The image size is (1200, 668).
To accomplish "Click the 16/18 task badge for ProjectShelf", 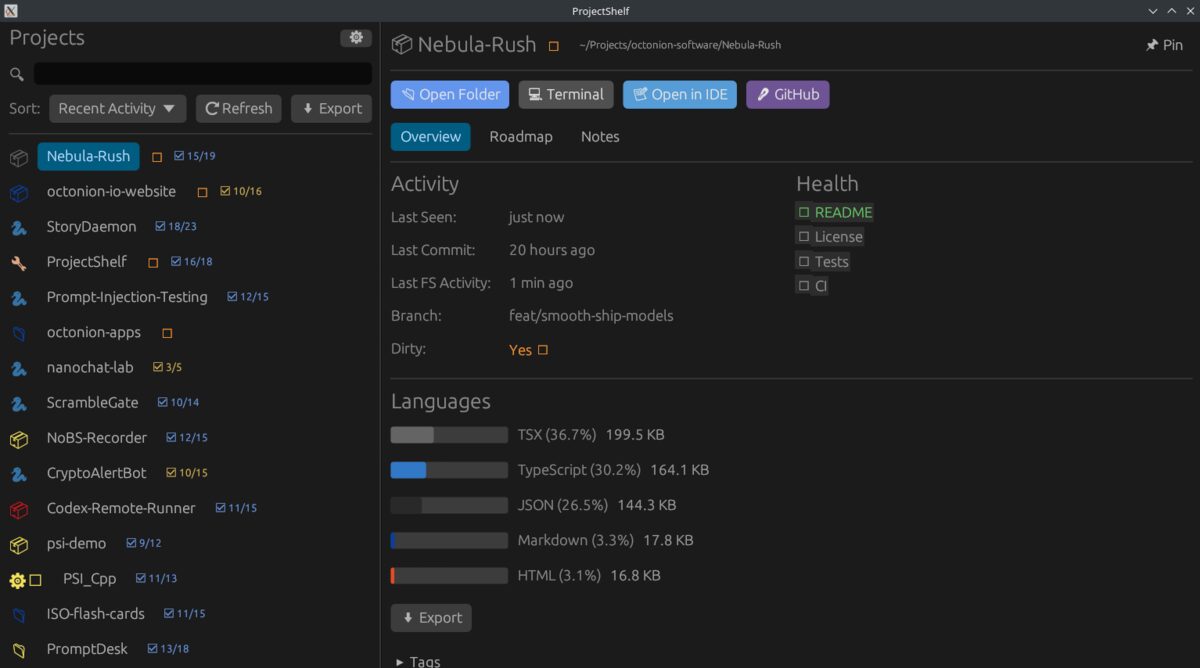I will [x=192, y=262].
